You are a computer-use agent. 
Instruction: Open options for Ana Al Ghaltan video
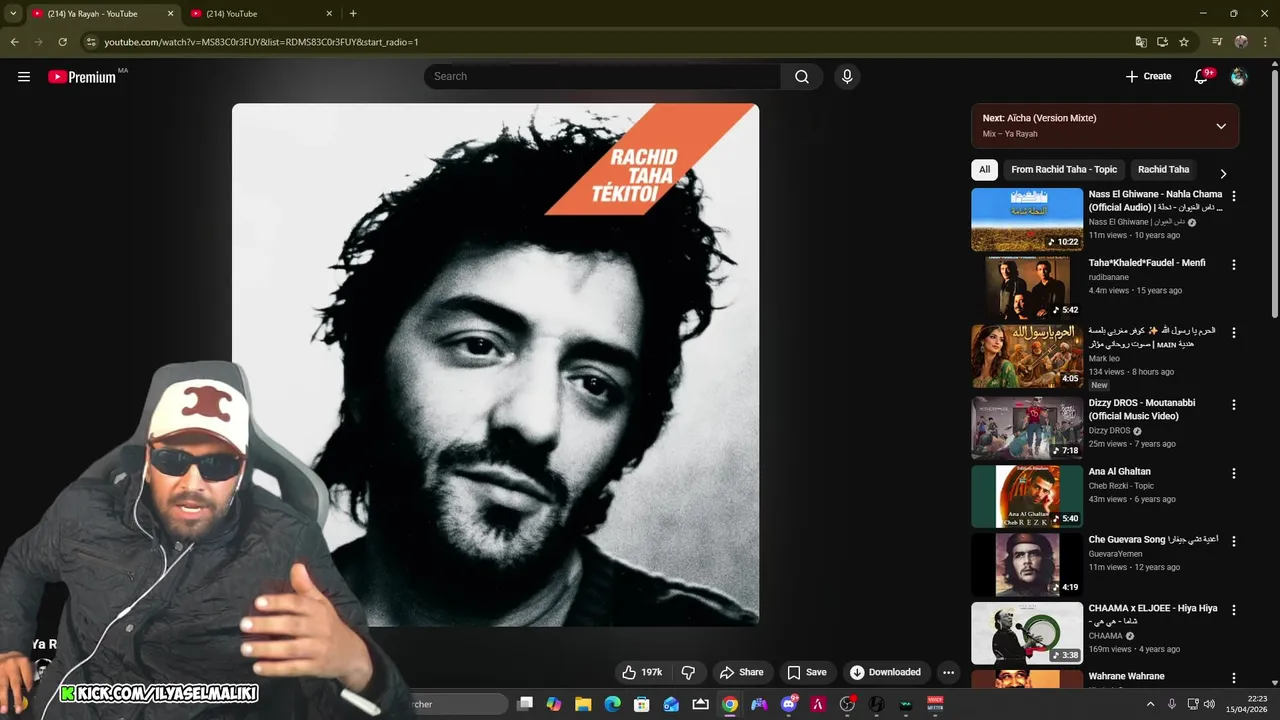(1233, 473)
